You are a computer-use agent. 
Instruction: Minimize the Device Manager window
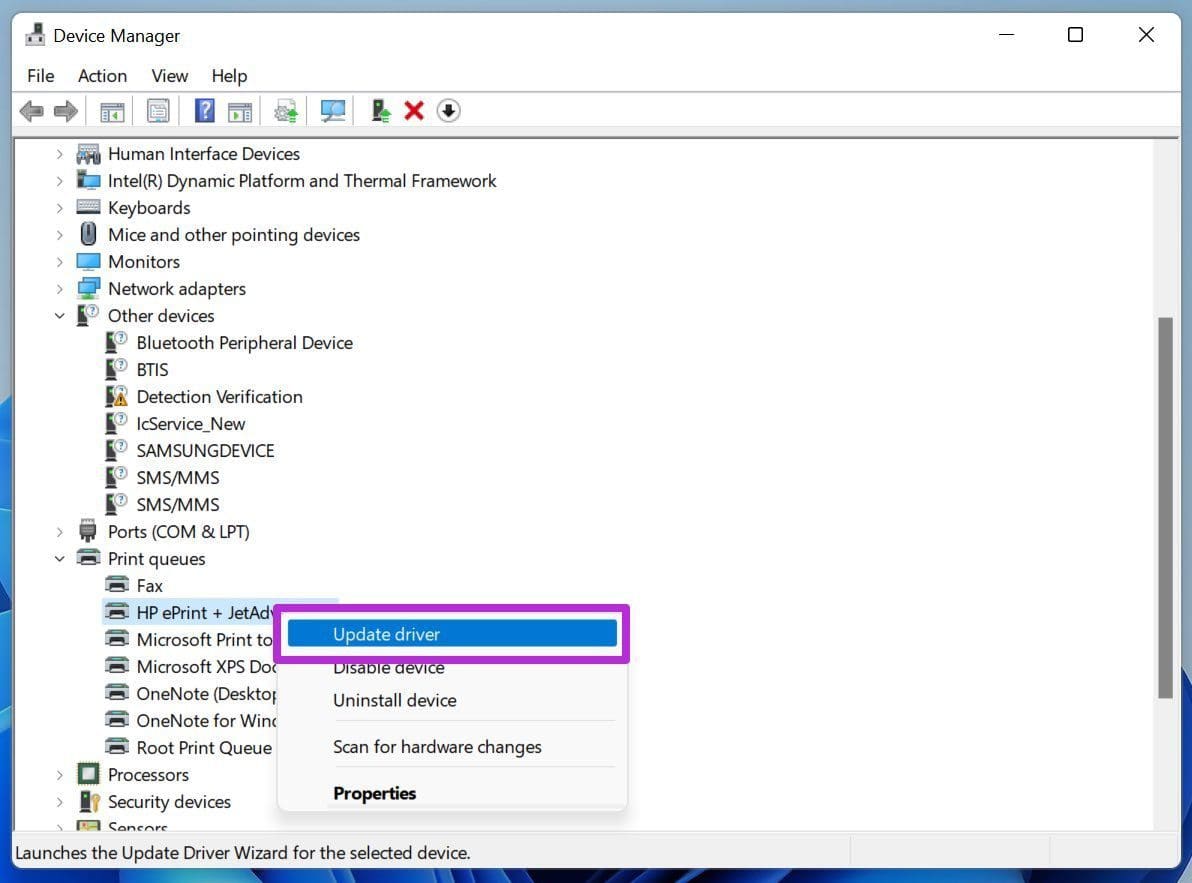click(1006, 35)
